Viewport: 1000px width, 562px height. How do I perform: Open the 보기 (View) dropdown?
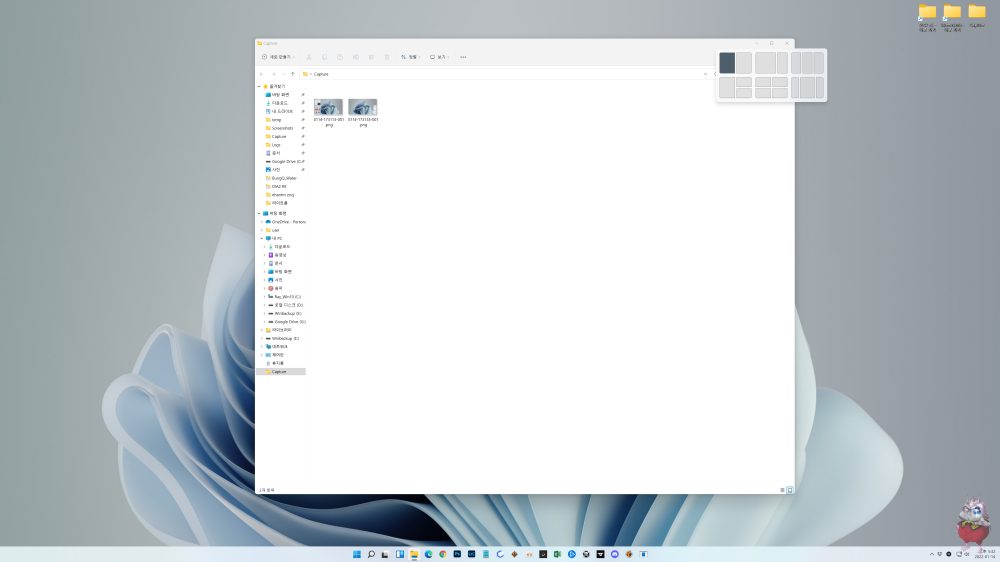pyautogui.click(x=439, y=57)
